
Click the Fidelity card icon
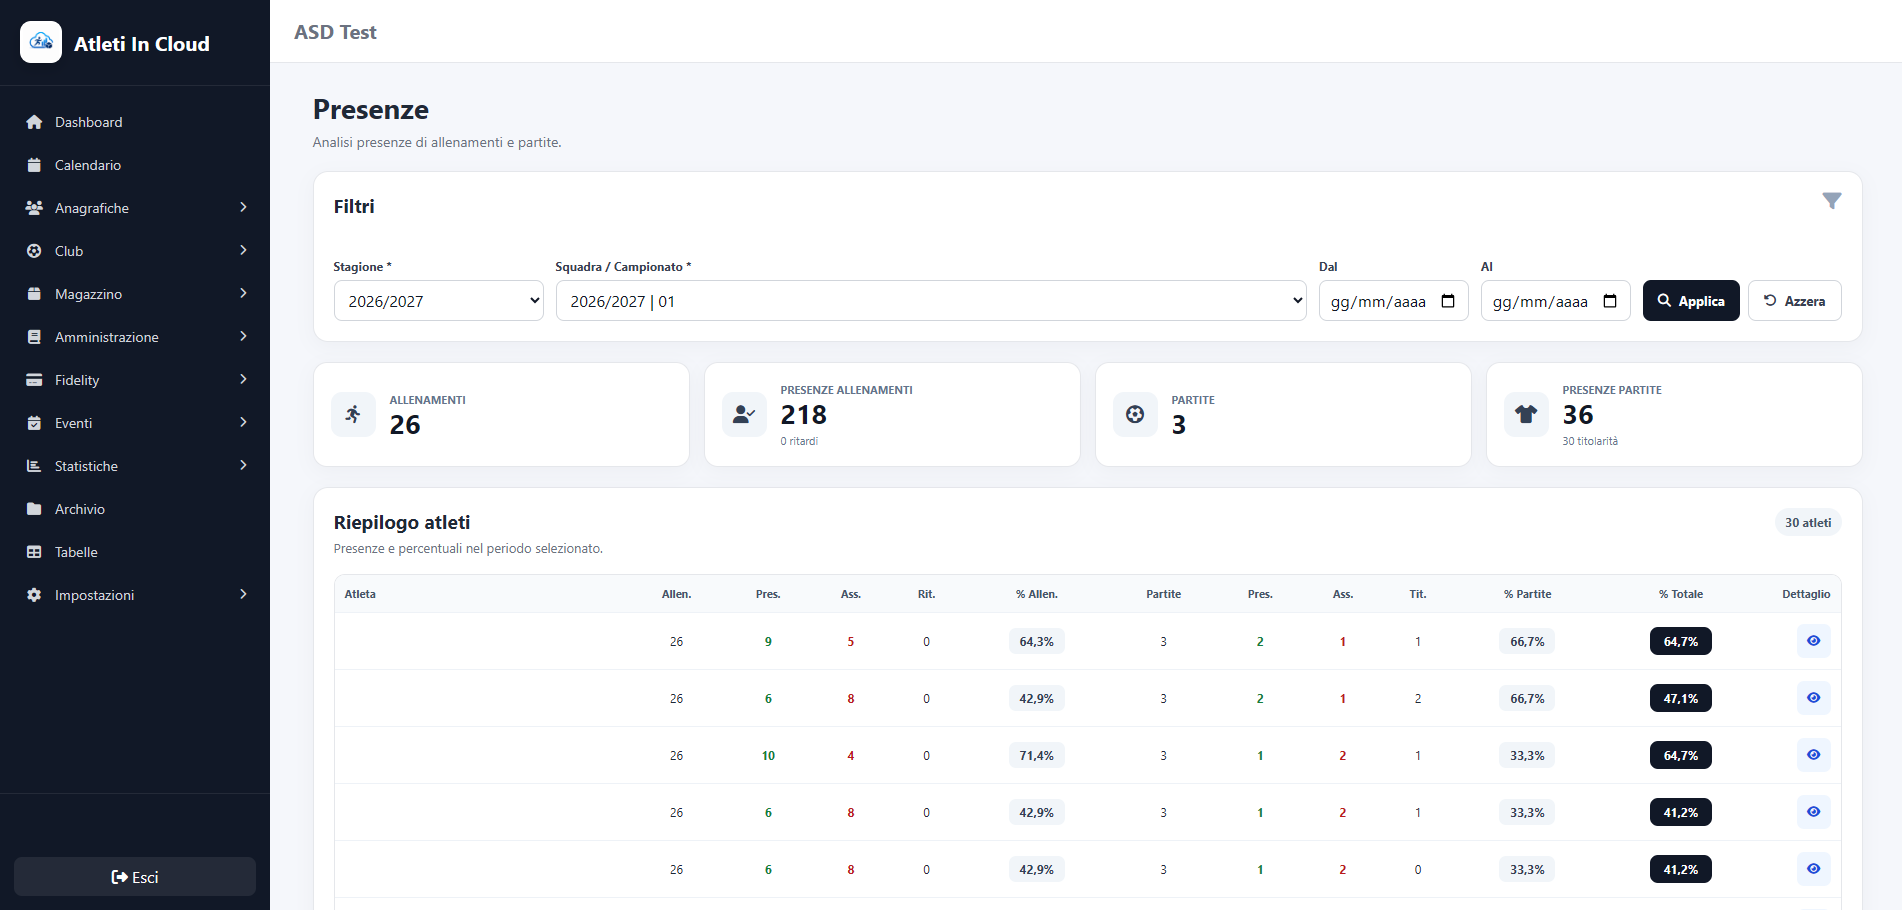tap(34, 380)
